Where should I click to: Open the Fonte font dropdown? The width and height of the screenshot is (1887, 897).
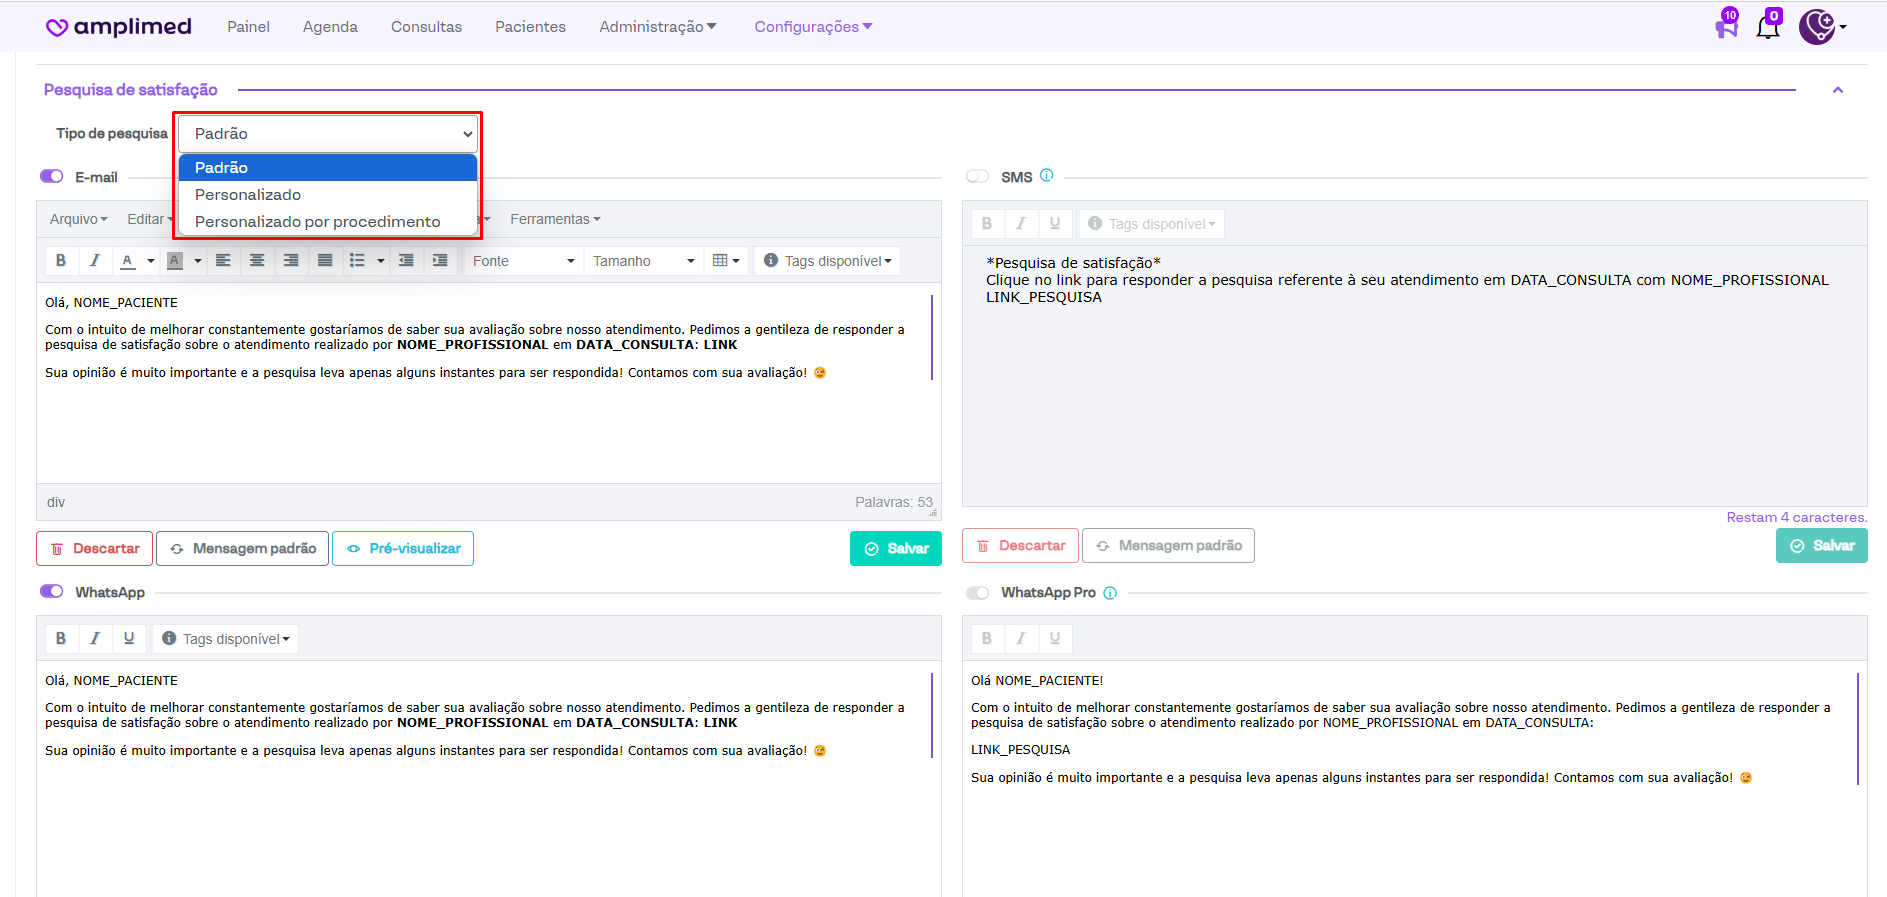pos(523,261)
